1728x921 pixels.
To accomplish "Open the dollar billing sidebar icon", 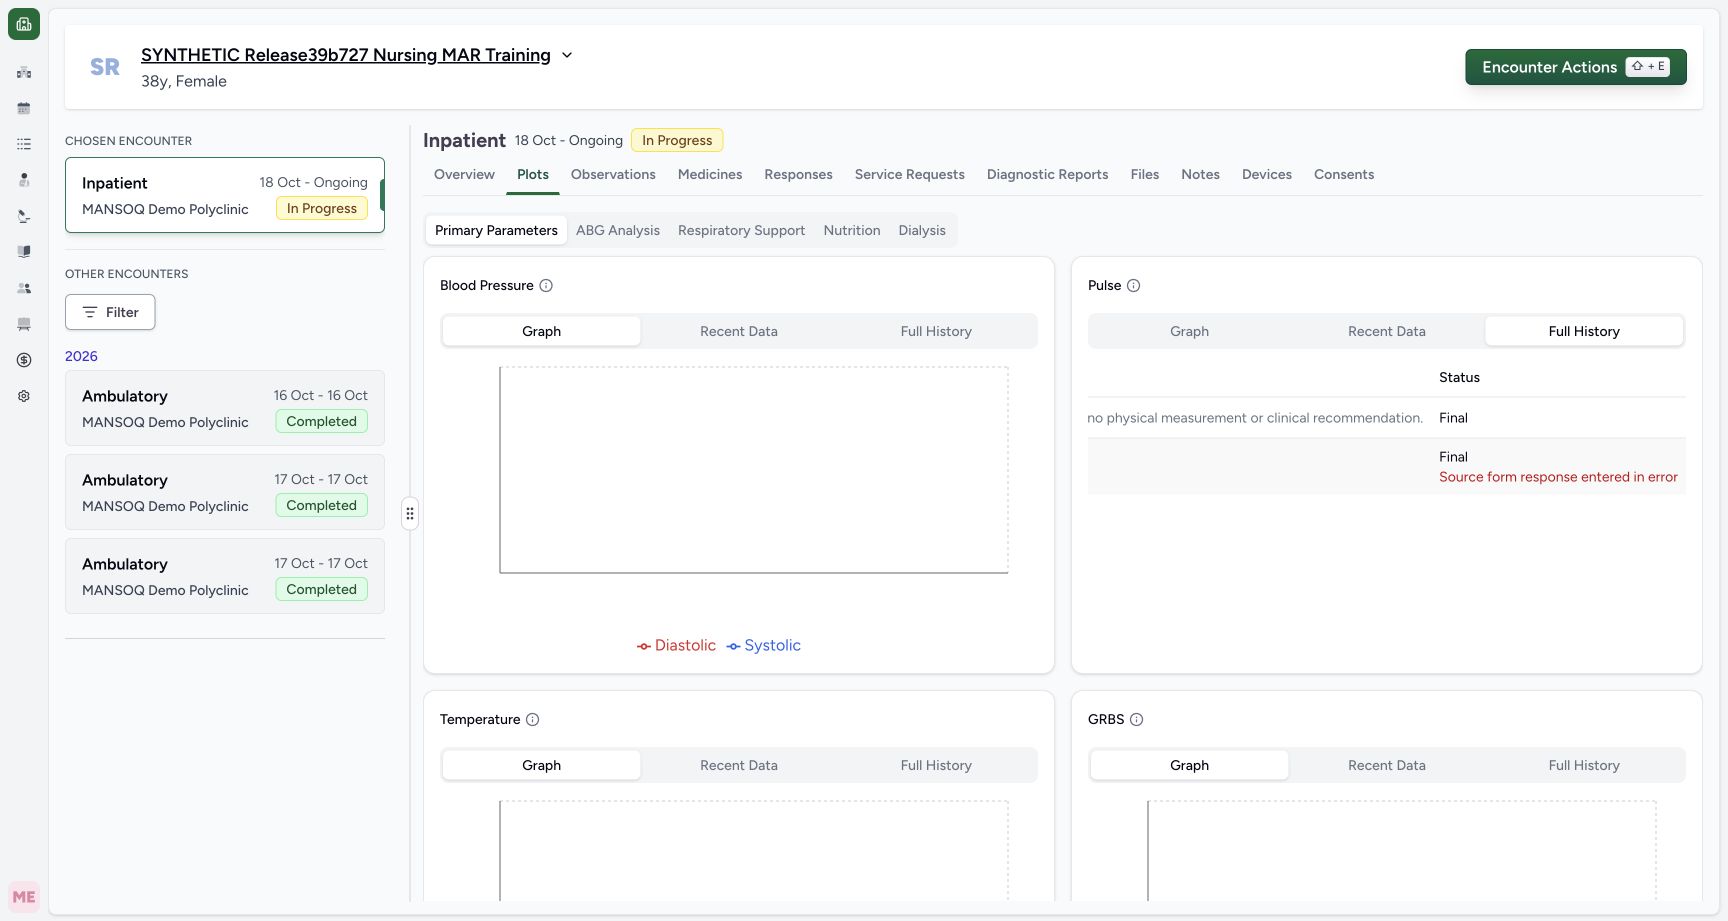I will coord(24,360).
